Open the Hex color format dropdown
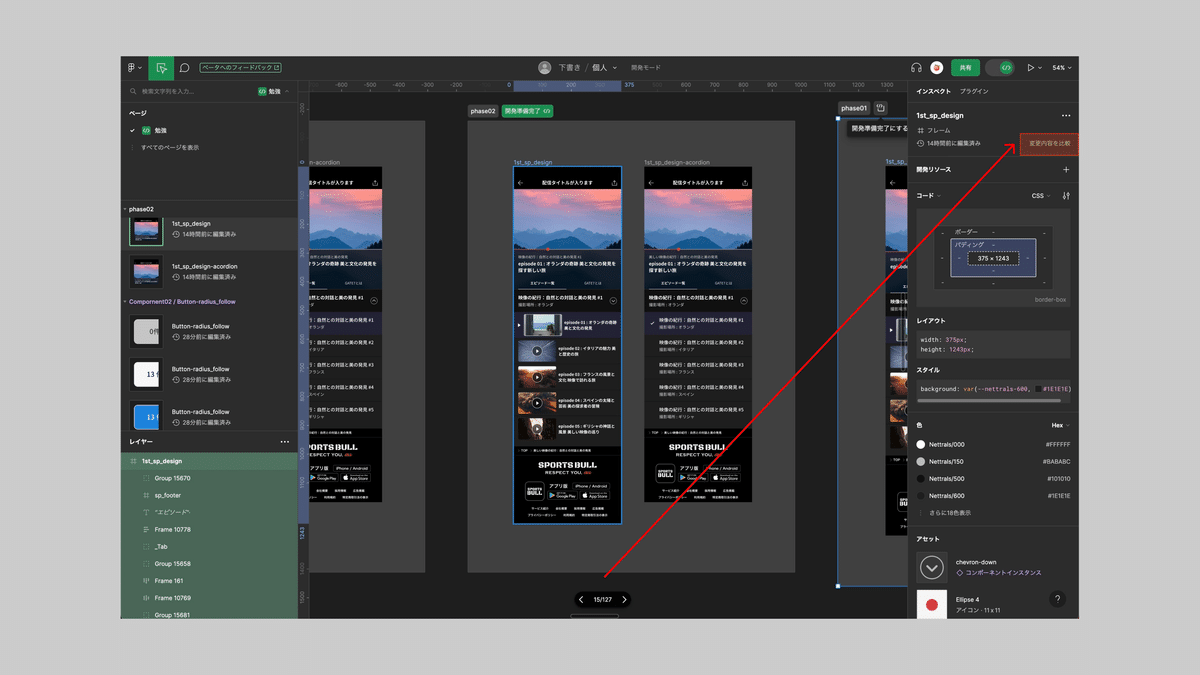 coord(1060,425)
